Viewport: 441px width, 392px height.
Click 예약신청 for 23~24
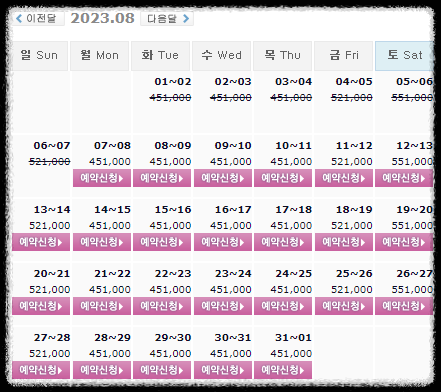tap(223, 306)
